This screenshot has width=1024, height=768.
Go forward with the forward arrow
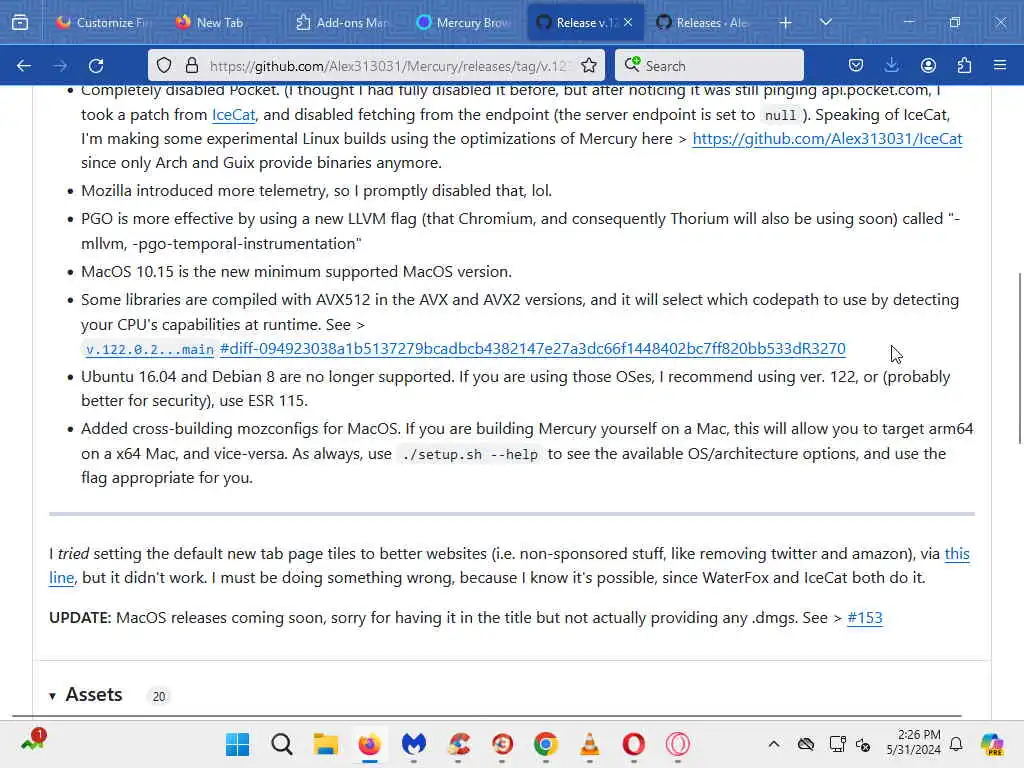tap(59, 65)
